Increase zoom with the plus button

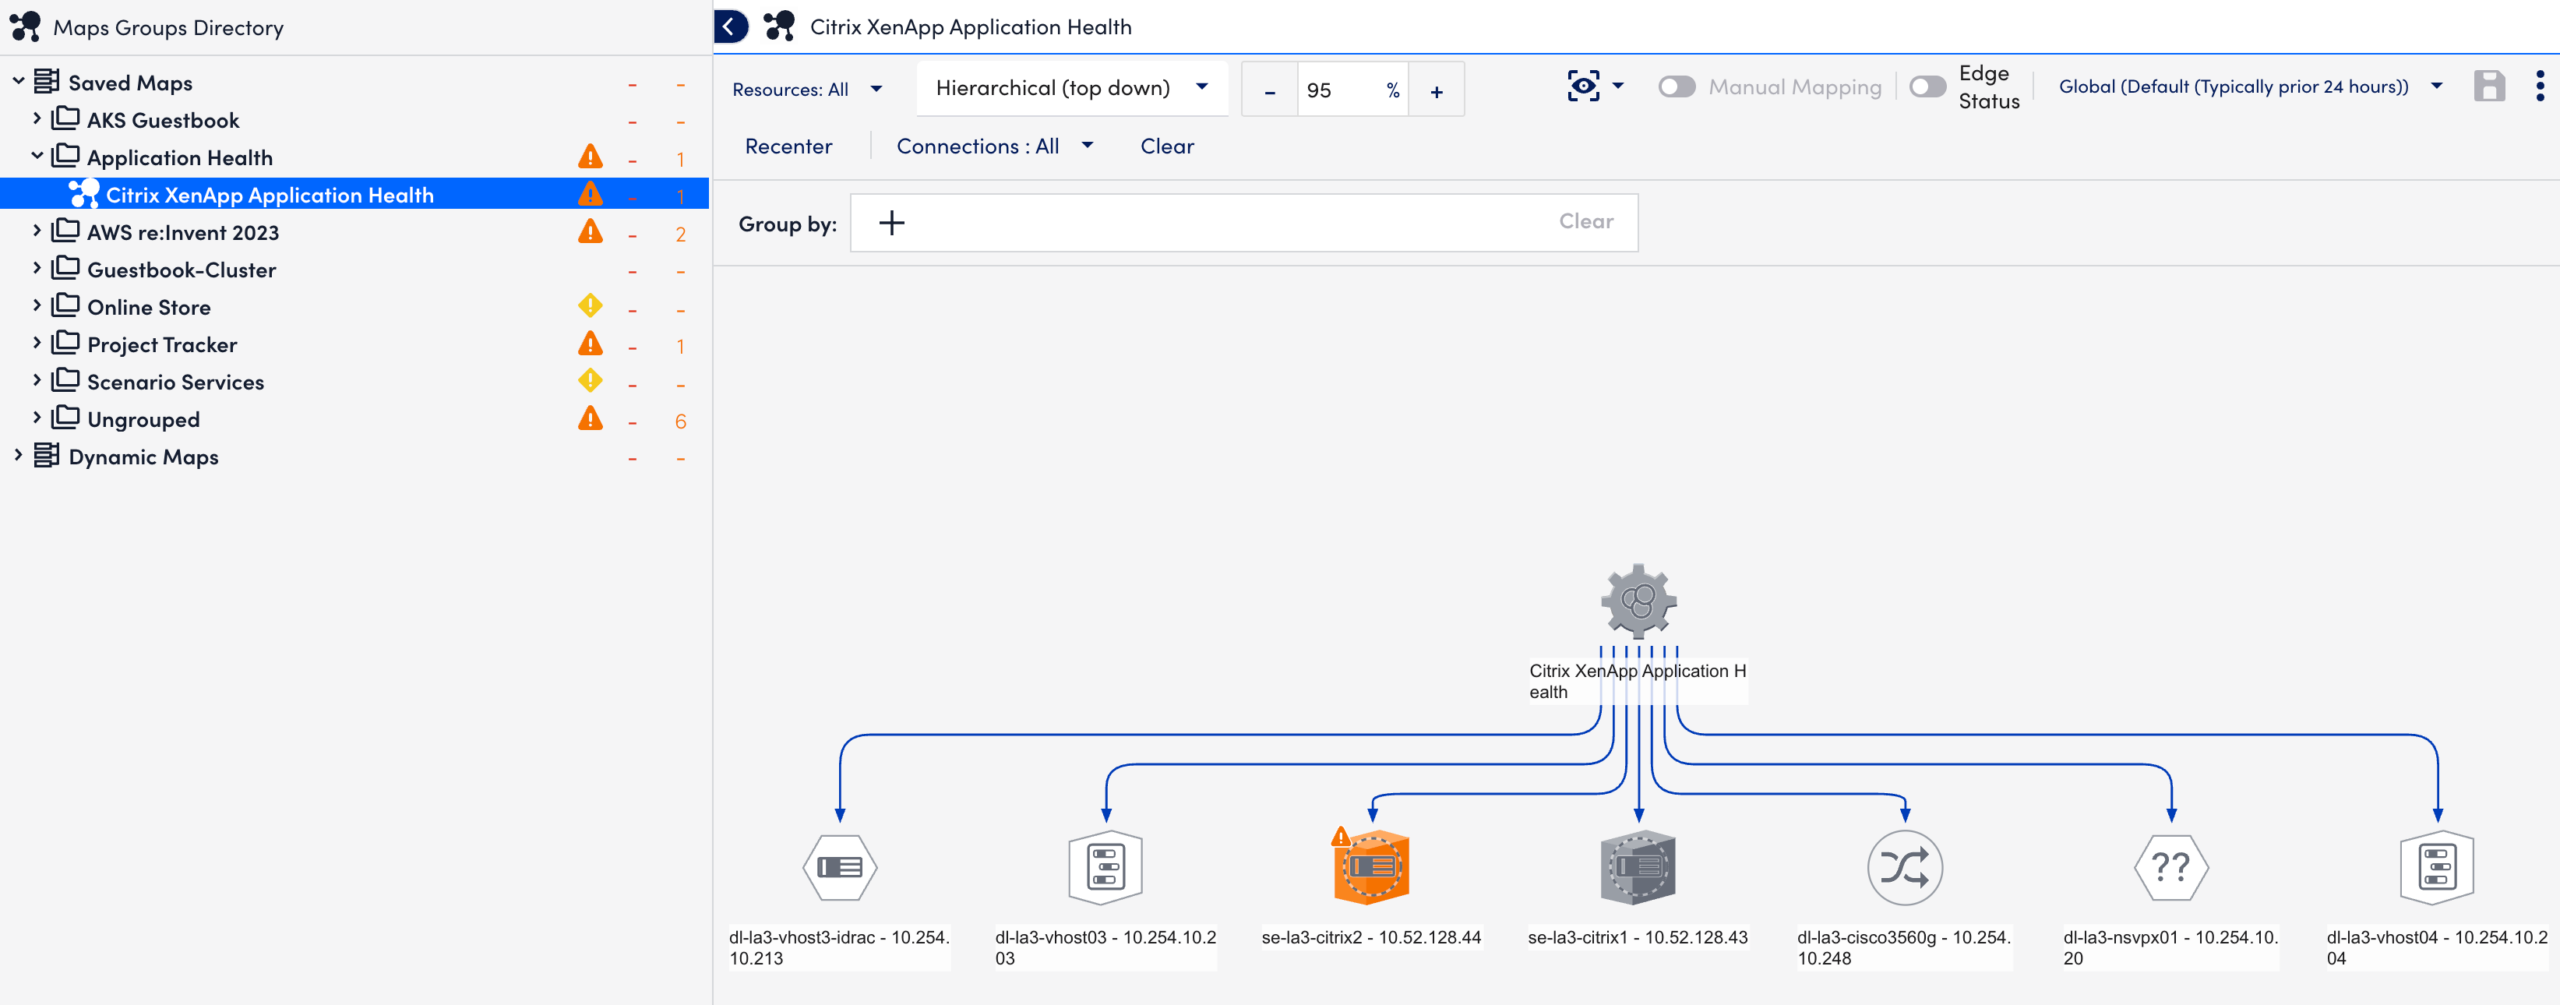tap(1436, 90)
